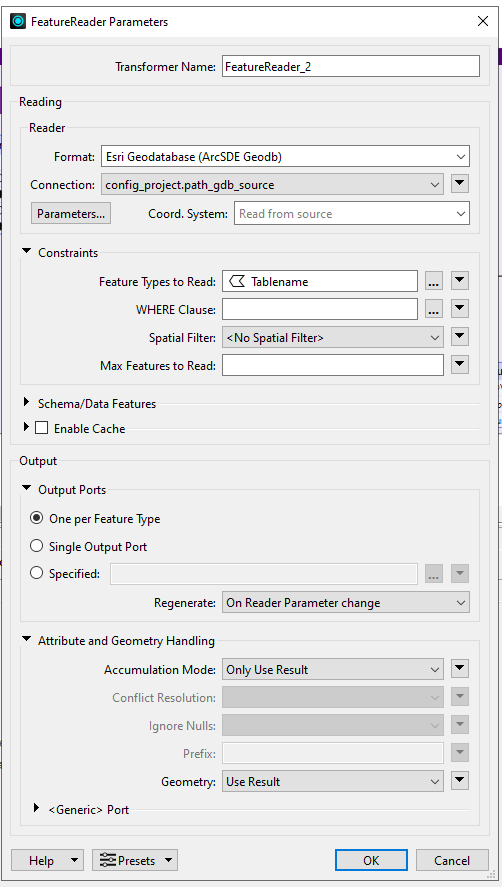Image resolution: width=502 pixels, height=887 pixels.
Task: Open the Presets menu button
Action: pyautogui.click(x=135, y=860)
